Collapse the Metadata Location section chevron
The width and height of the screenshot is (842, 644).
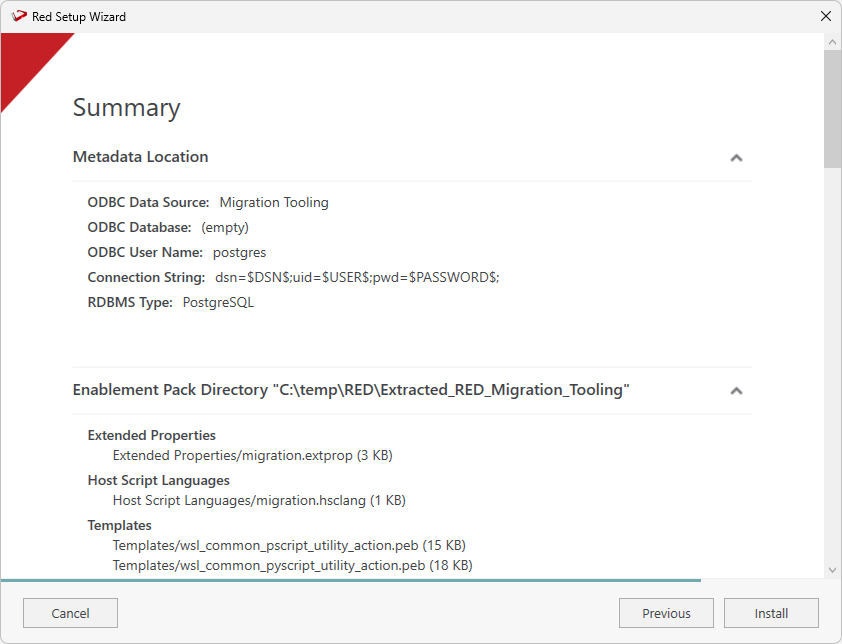tap(736, 158)
